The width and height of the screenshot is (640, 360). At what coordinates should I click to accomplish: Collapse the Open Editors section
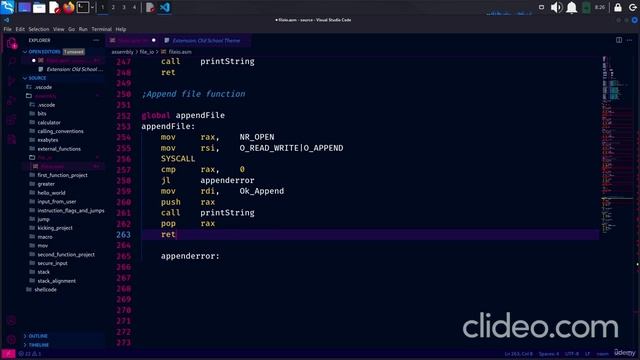point(44,52)
